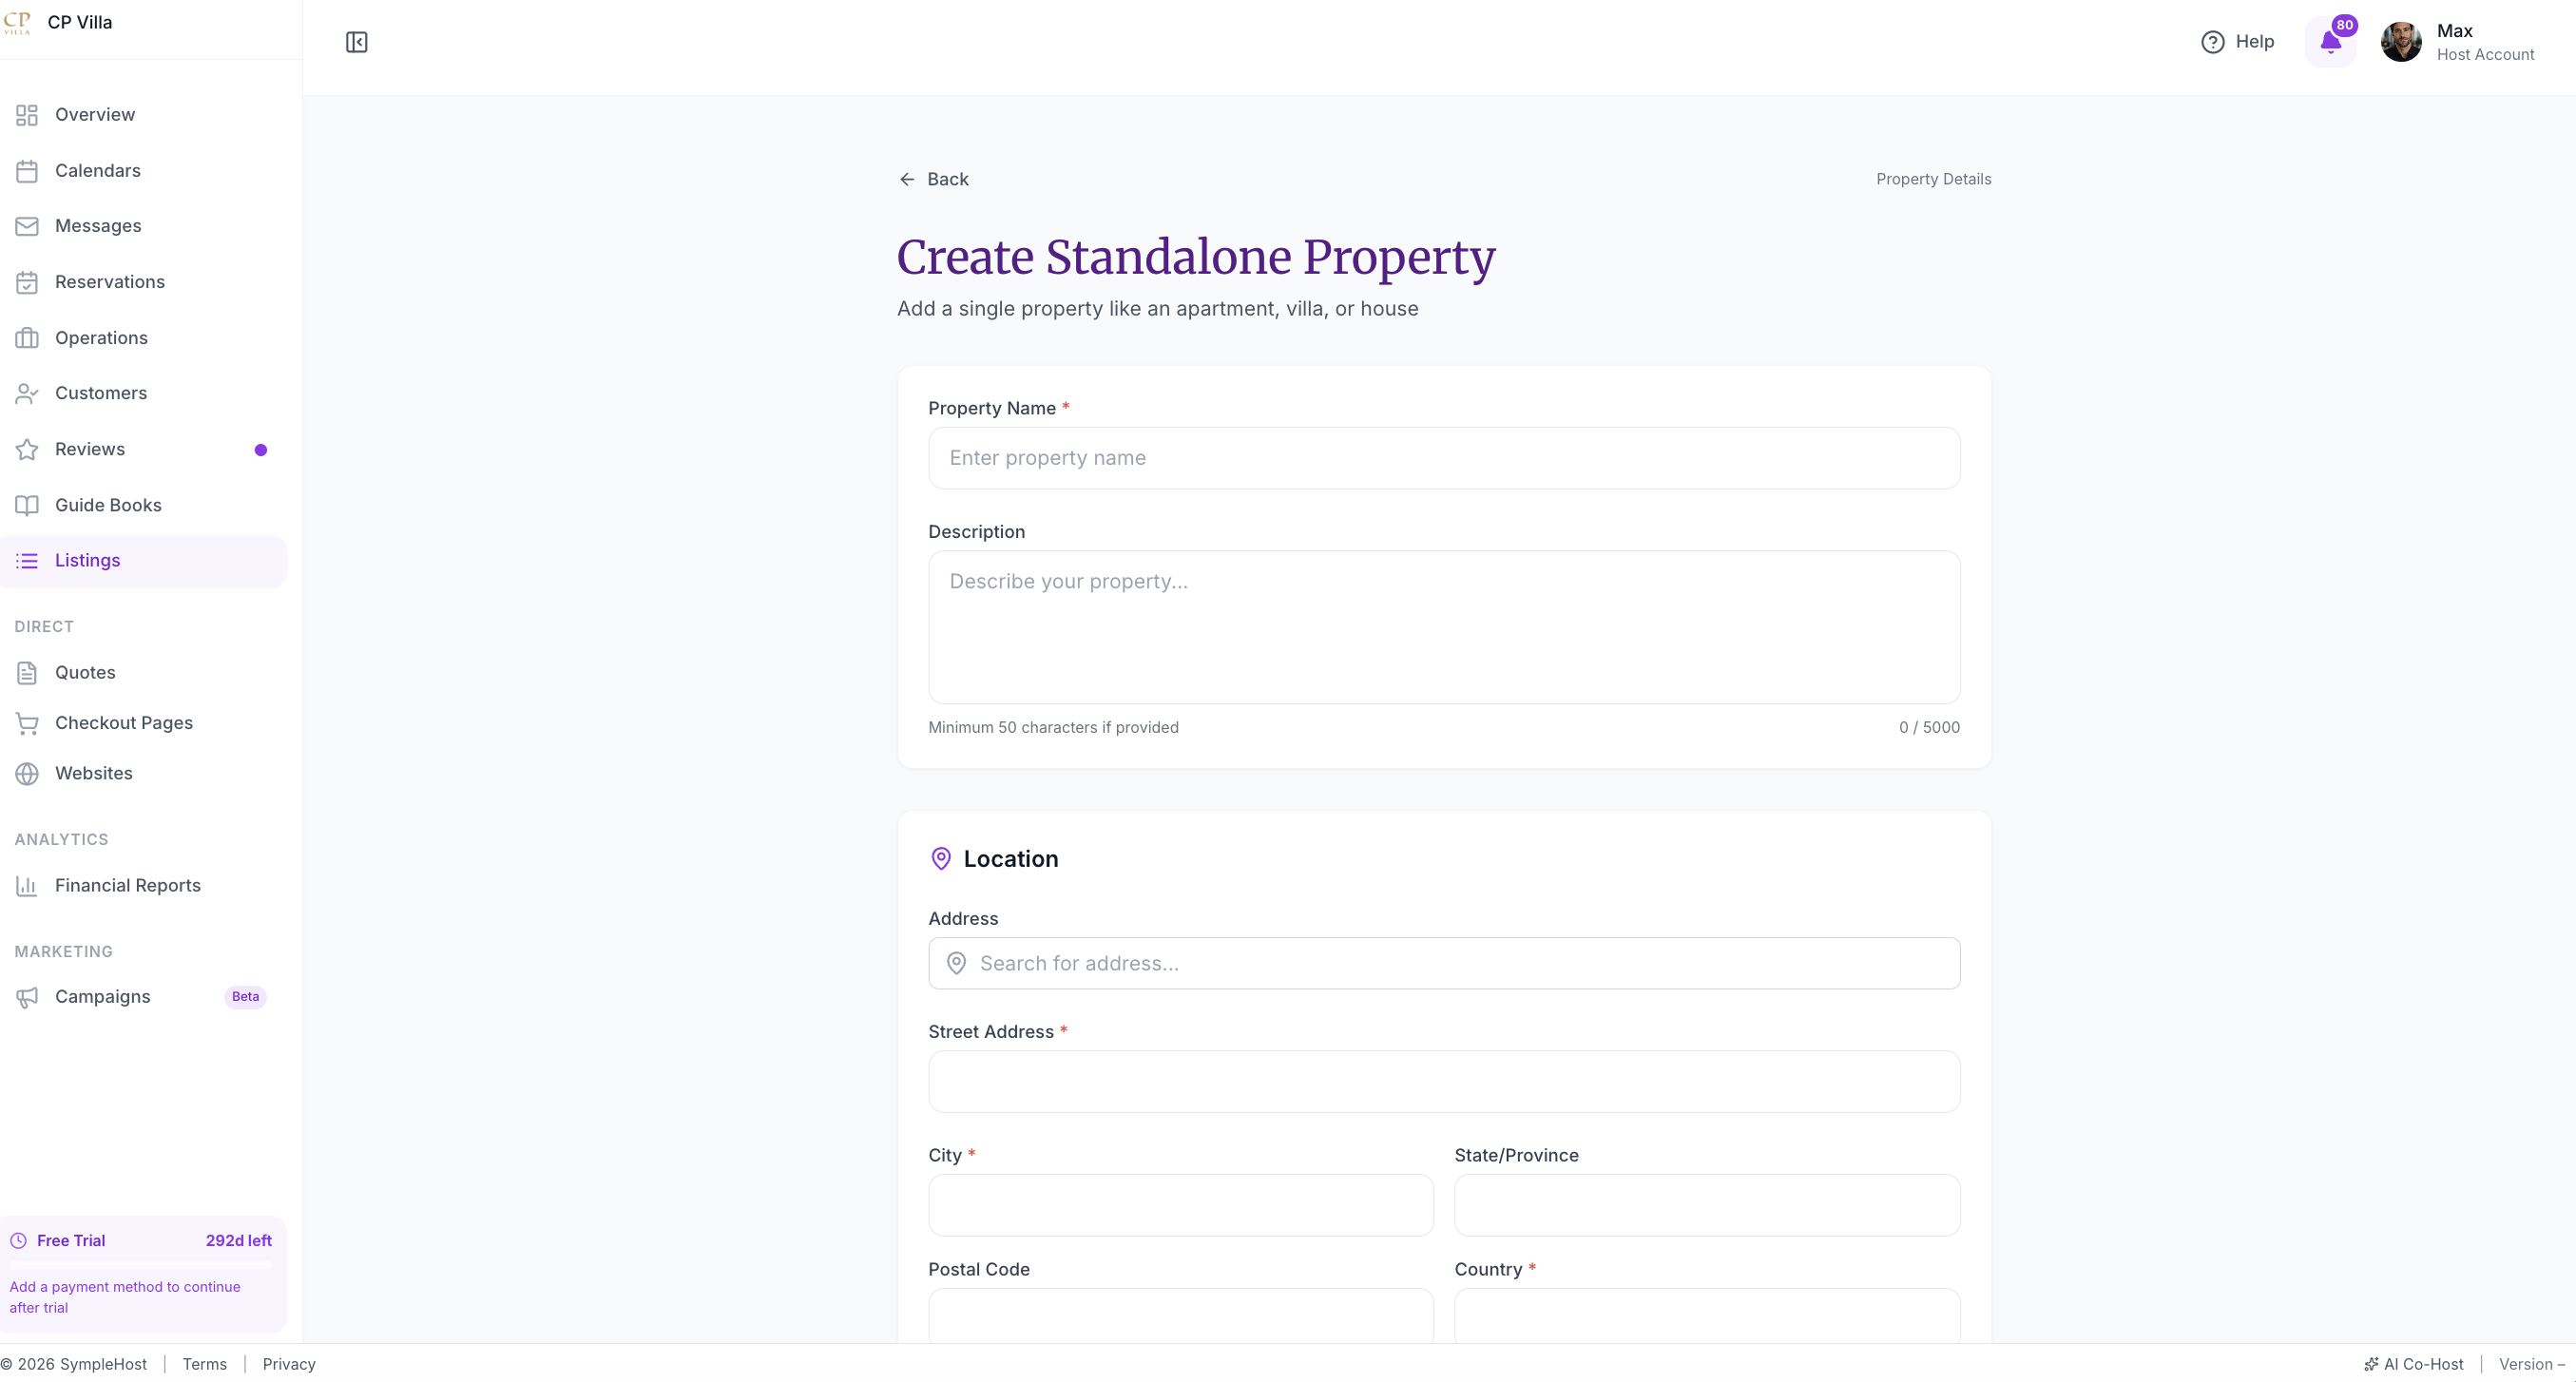Viewport: 2576px width, 1382px height.
Task: Open Customers in the sidebar
Action: pyautogui.click(x=144, y=393)
